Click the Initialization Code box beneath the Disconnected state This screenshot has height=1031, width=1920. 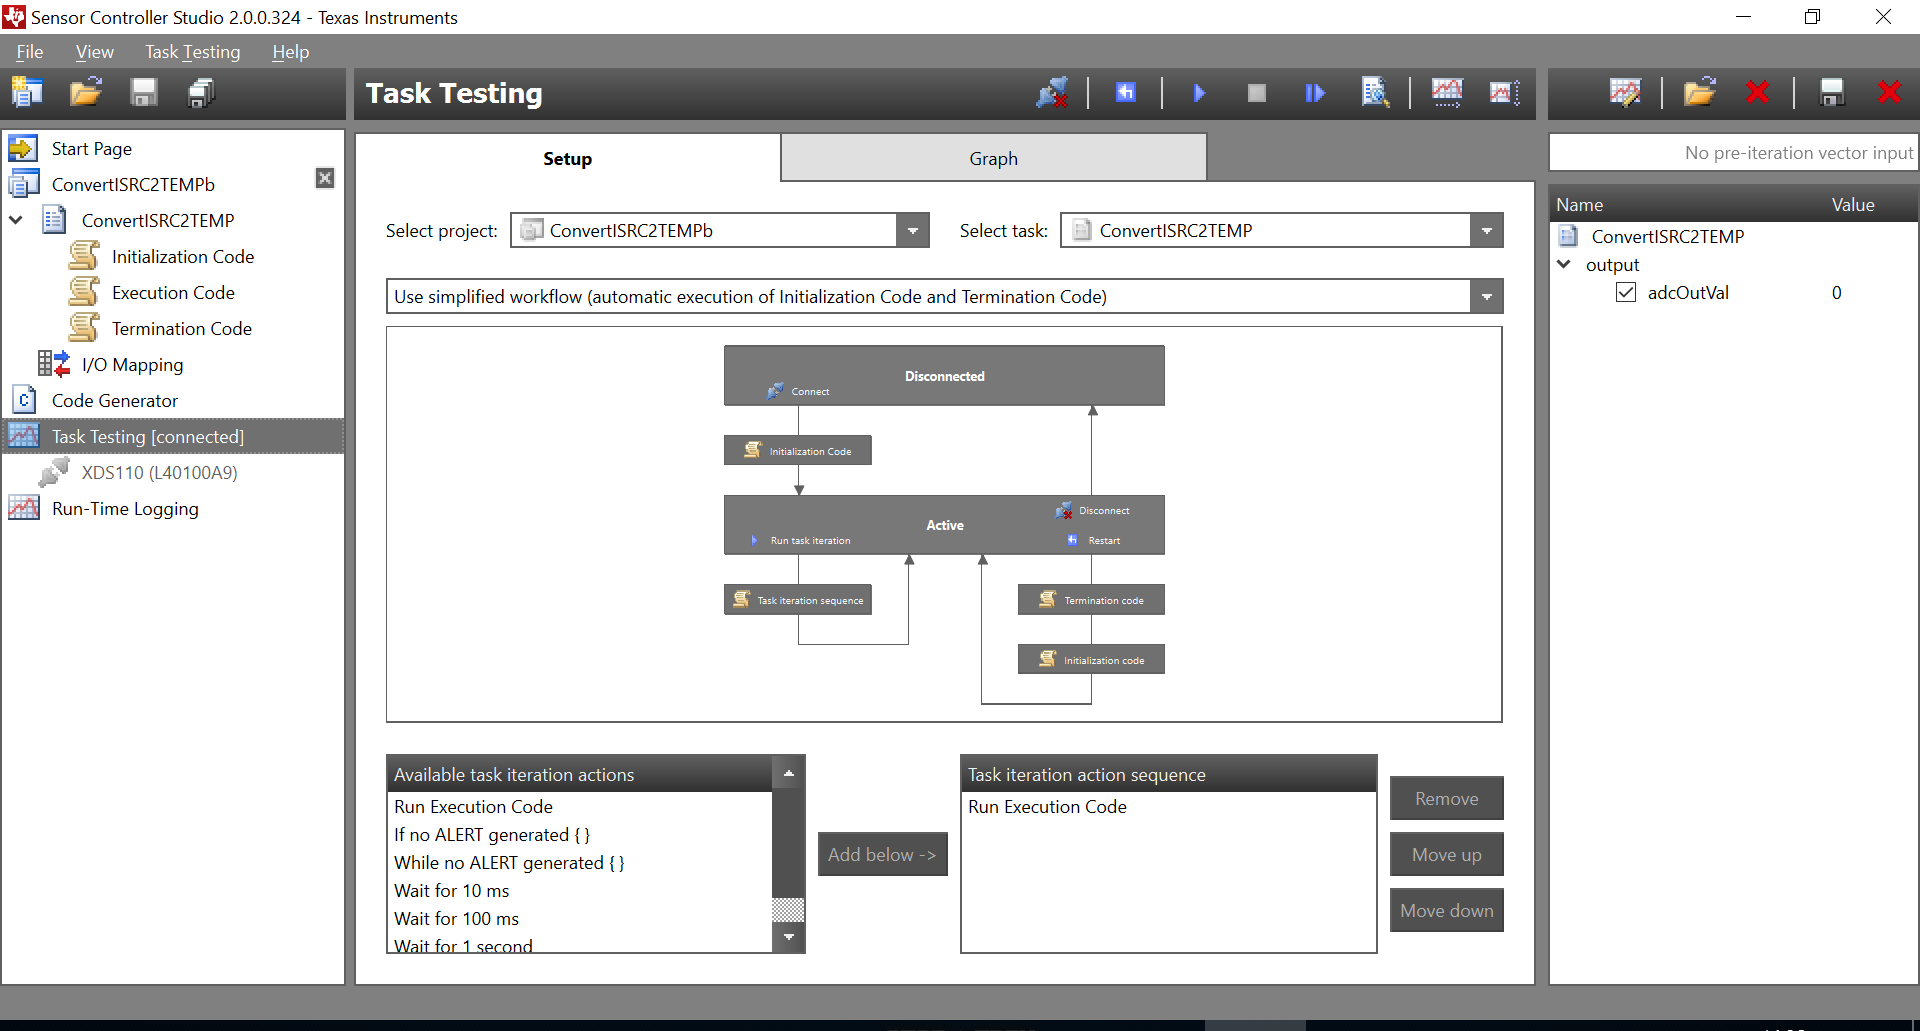click(798, 451)
